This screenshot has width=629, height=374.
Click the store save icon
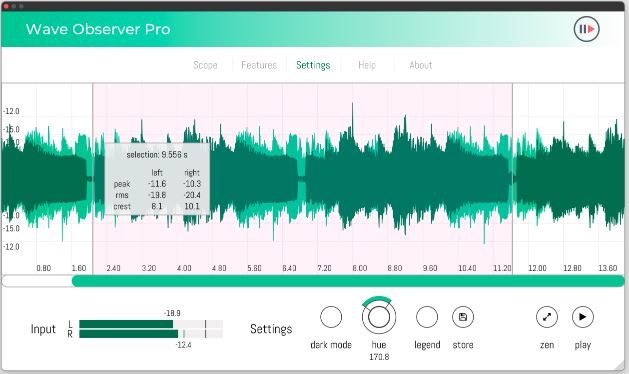coord(463,317)
